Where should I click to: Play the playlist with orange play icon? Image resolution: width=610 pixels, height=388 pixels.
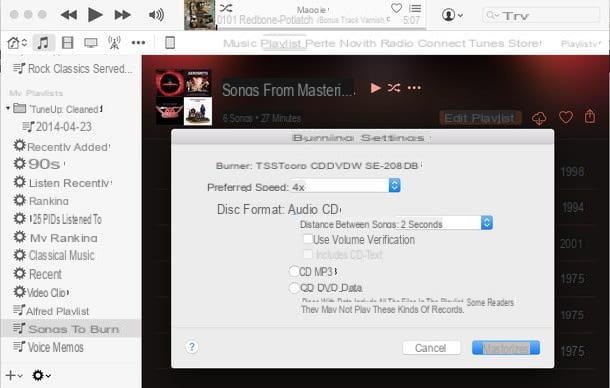[x=376, y=88]
